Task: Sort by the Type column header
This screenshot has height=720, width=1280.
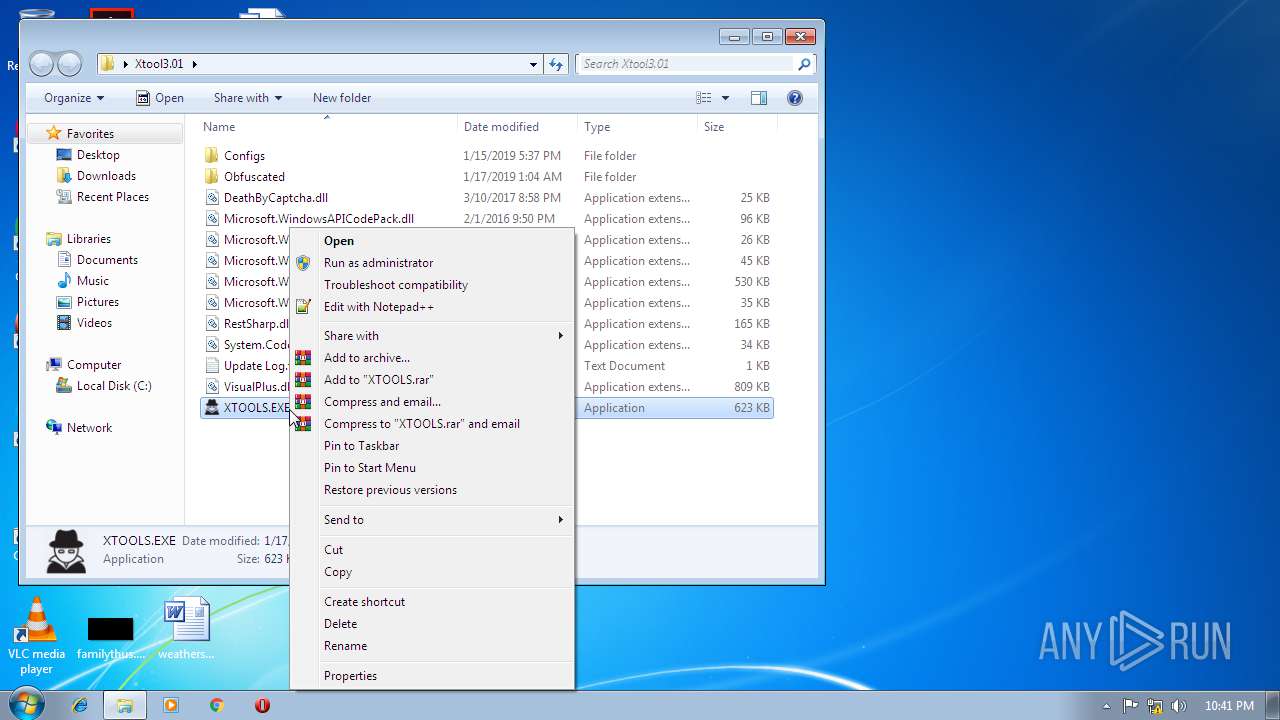Action: tap(637, 127)
